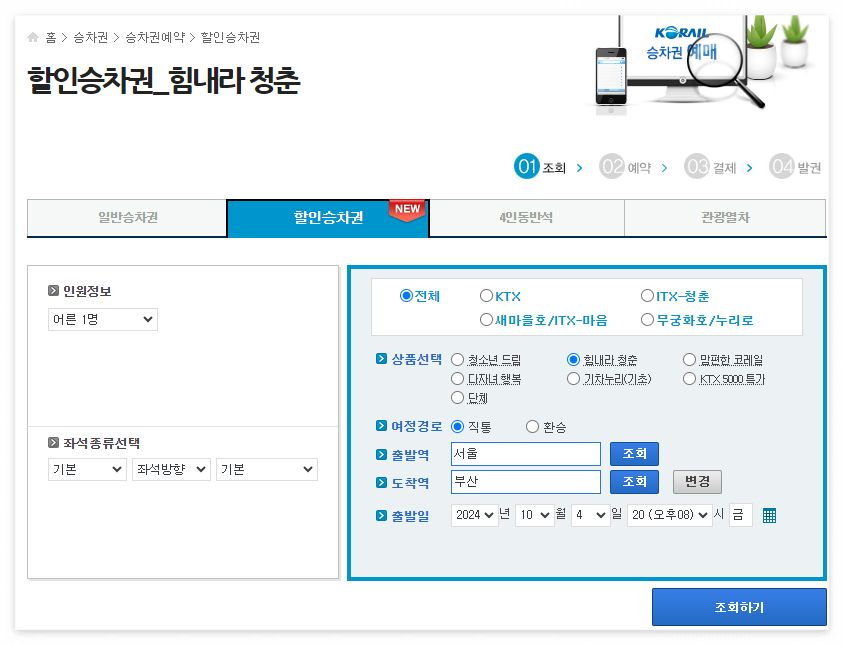
Task: Open the 어른 1명 passenger dropdown
Action: (103, 318)
